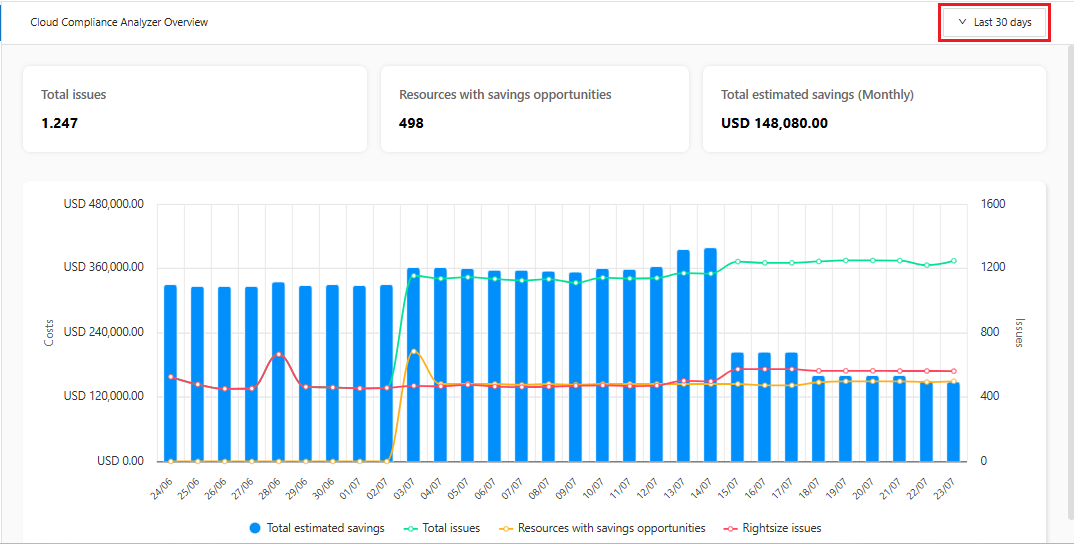The height and width of the screenshot is (544, 1074).
Task: Click the green Total issues legend marker
Action: coord(409,528)
